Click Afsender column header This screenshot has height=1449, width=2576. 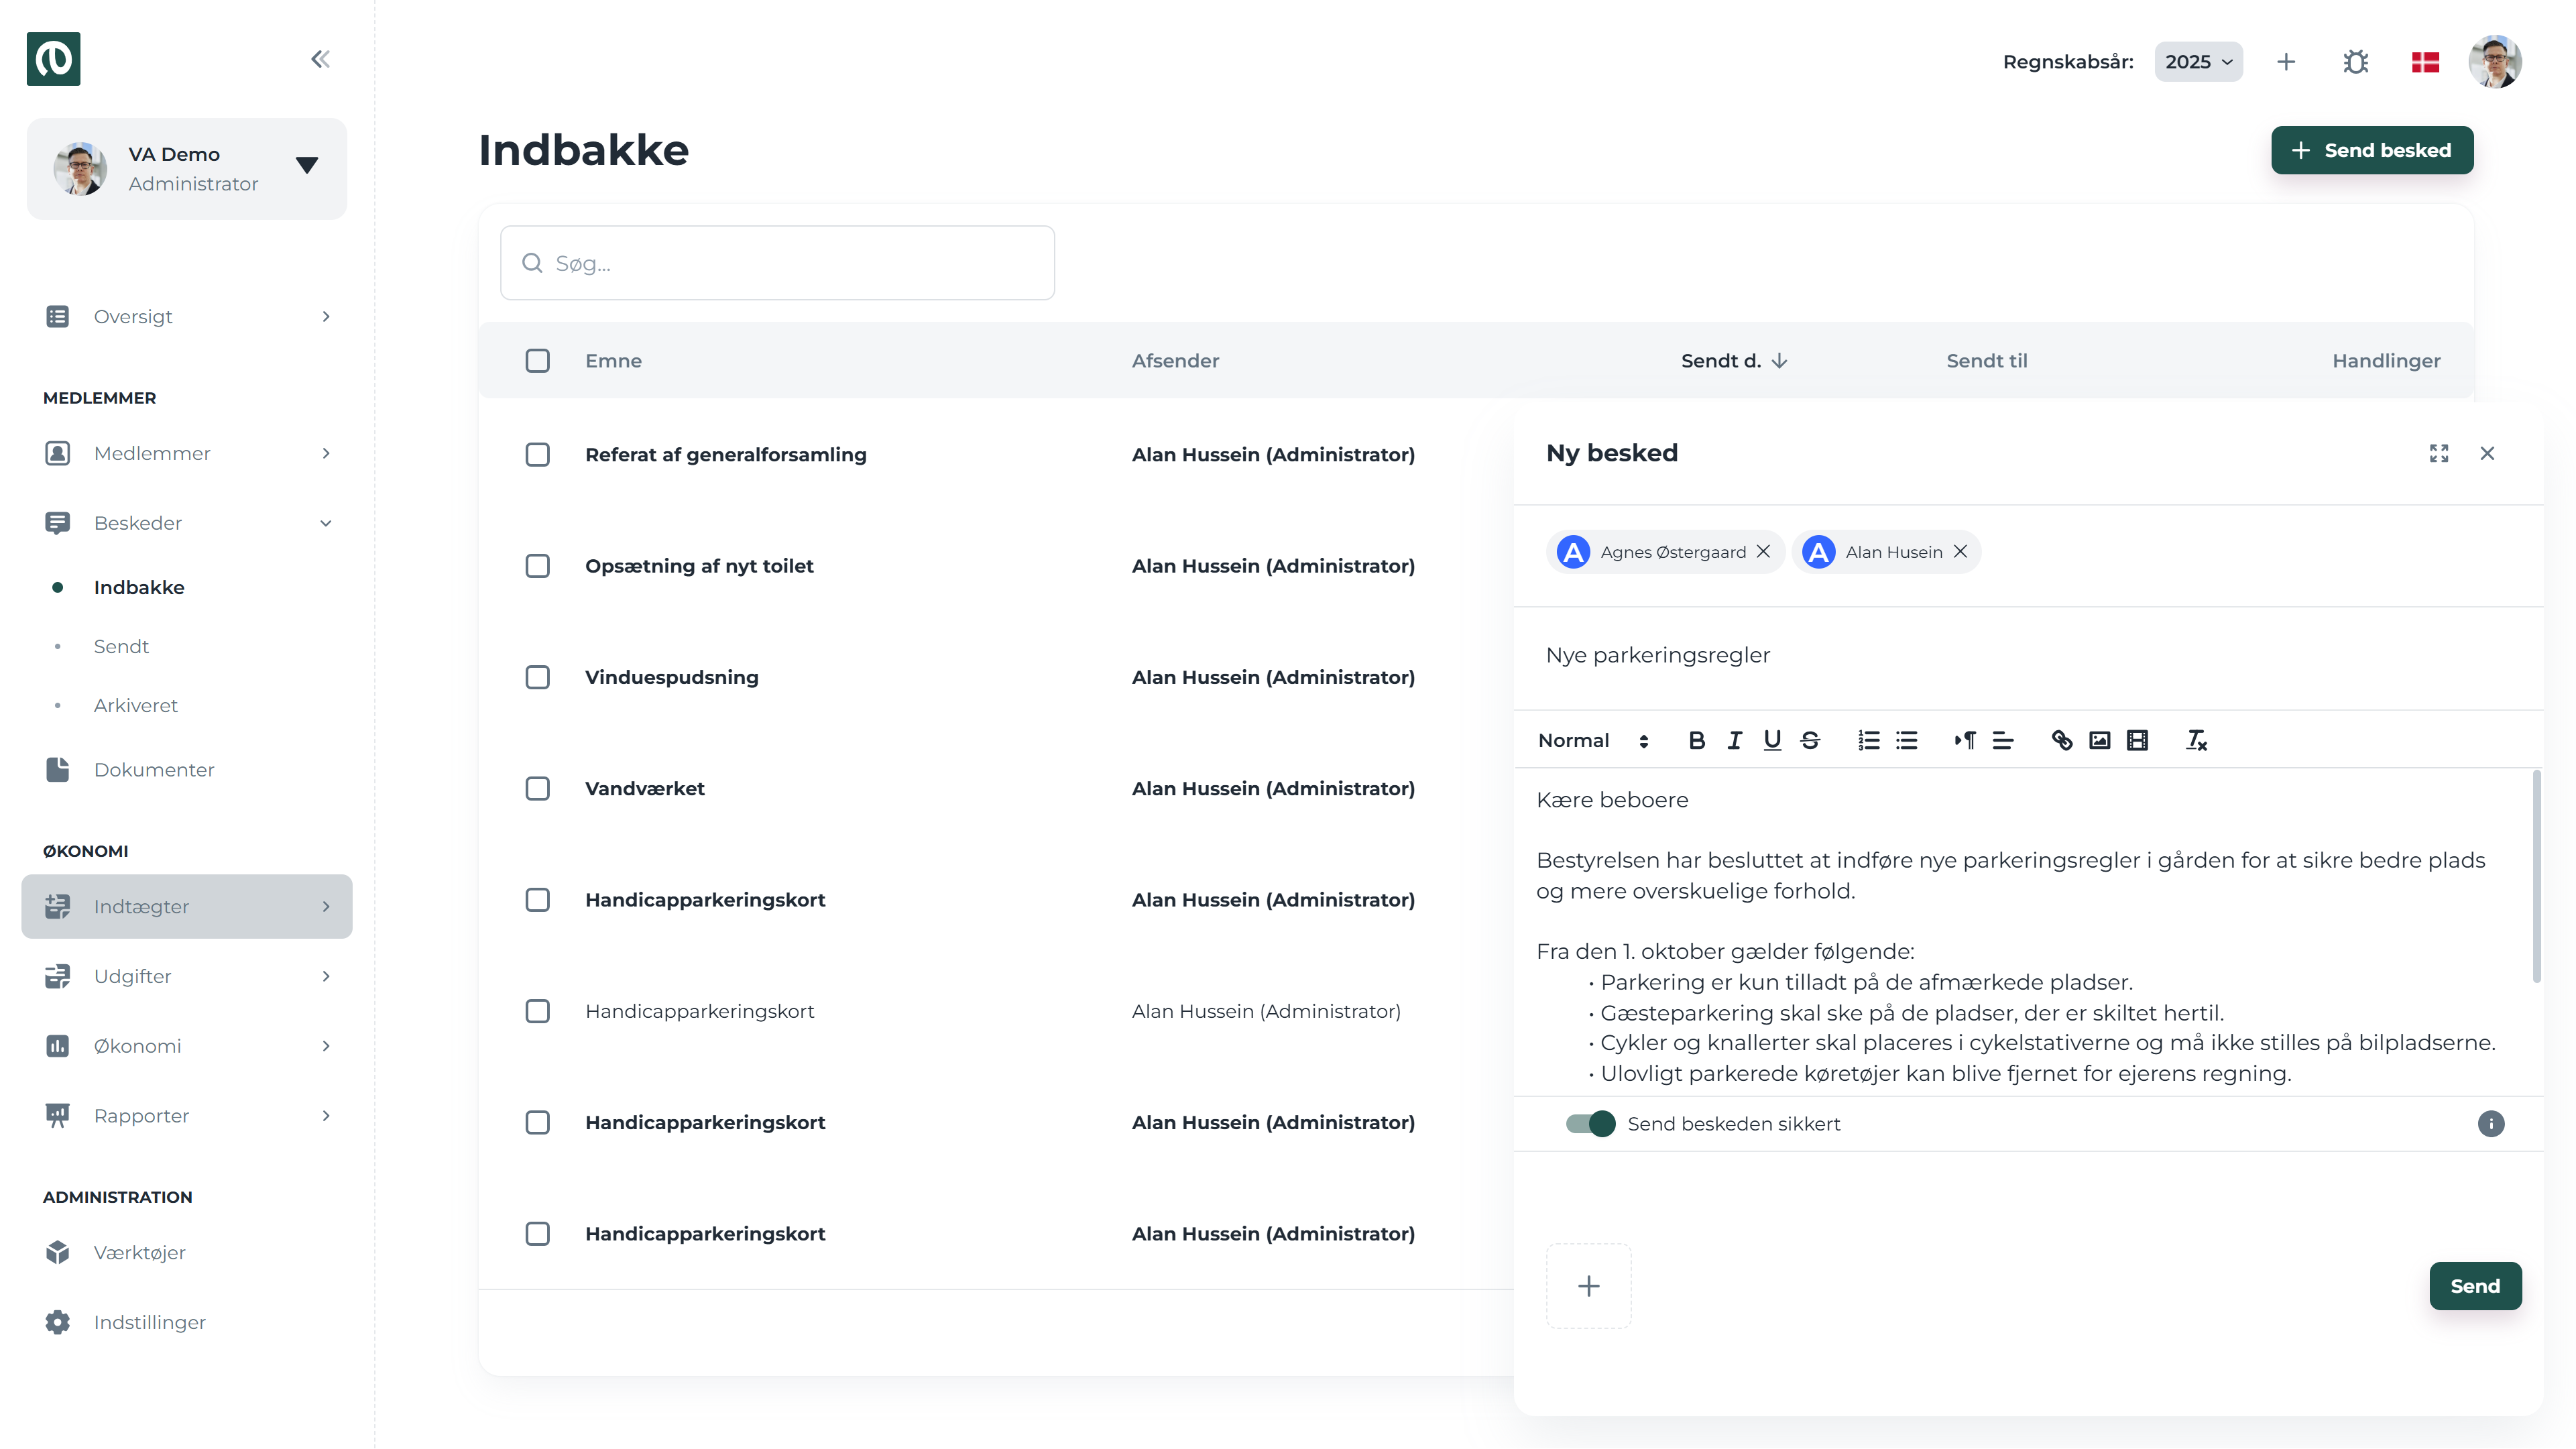click(1175, 360)
